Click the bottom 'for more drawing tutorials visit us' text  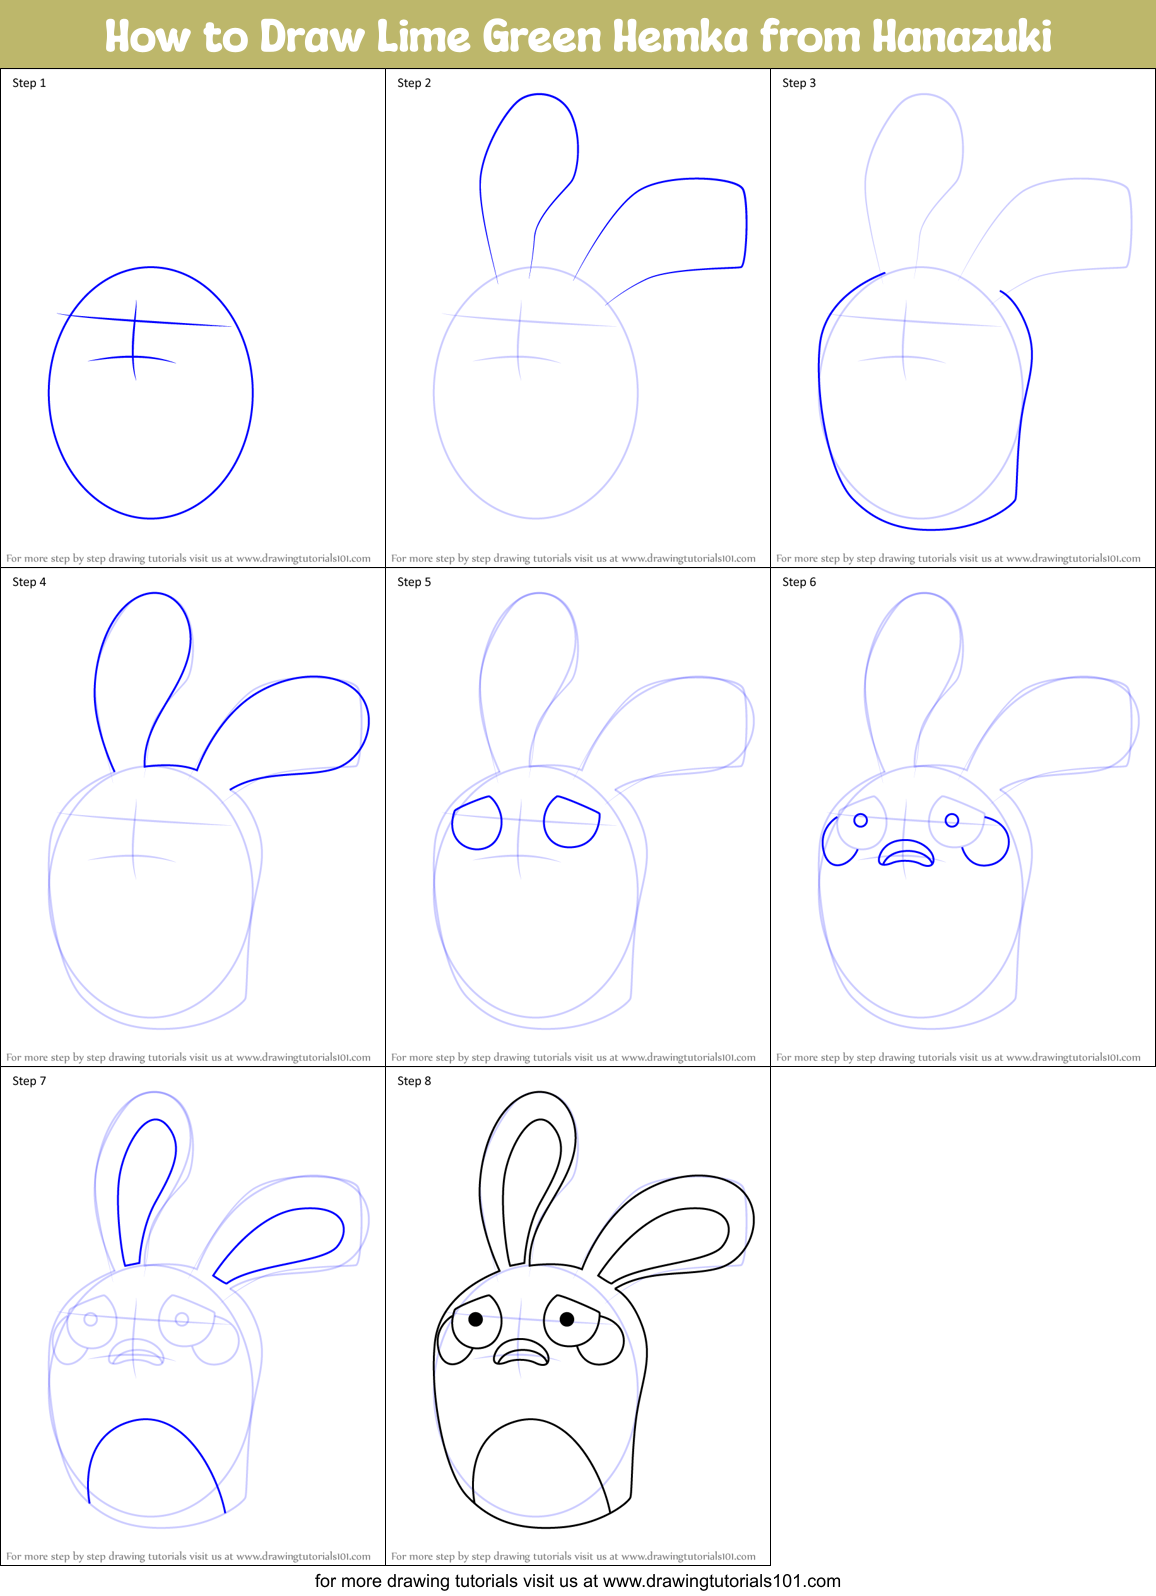tap(578, 1581)
